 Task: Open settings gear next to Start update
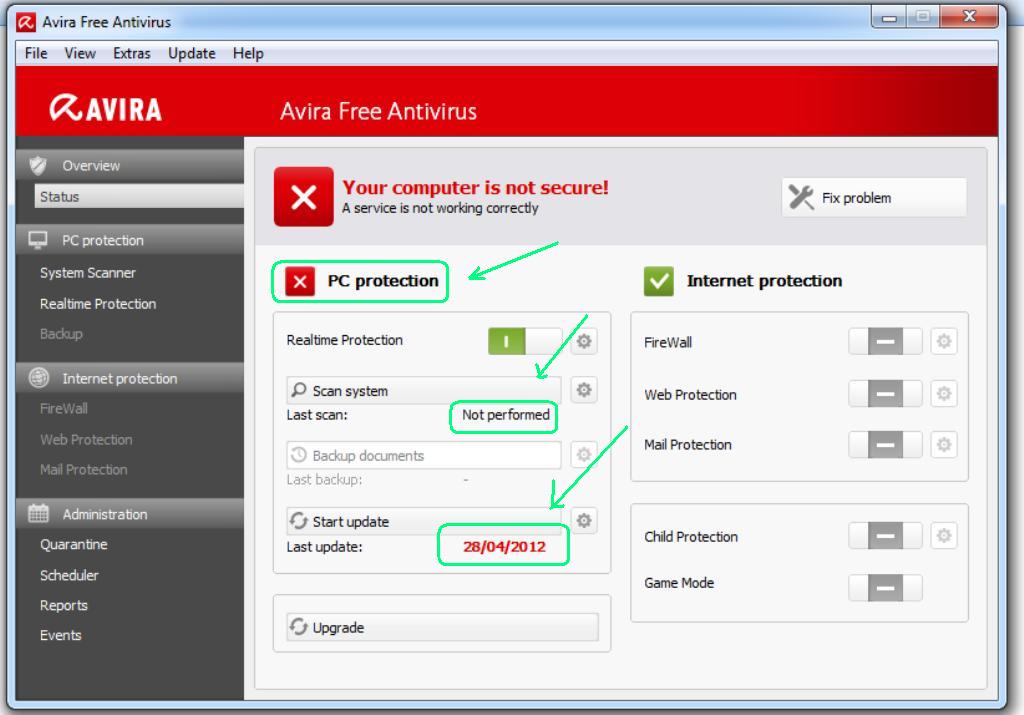584,520
